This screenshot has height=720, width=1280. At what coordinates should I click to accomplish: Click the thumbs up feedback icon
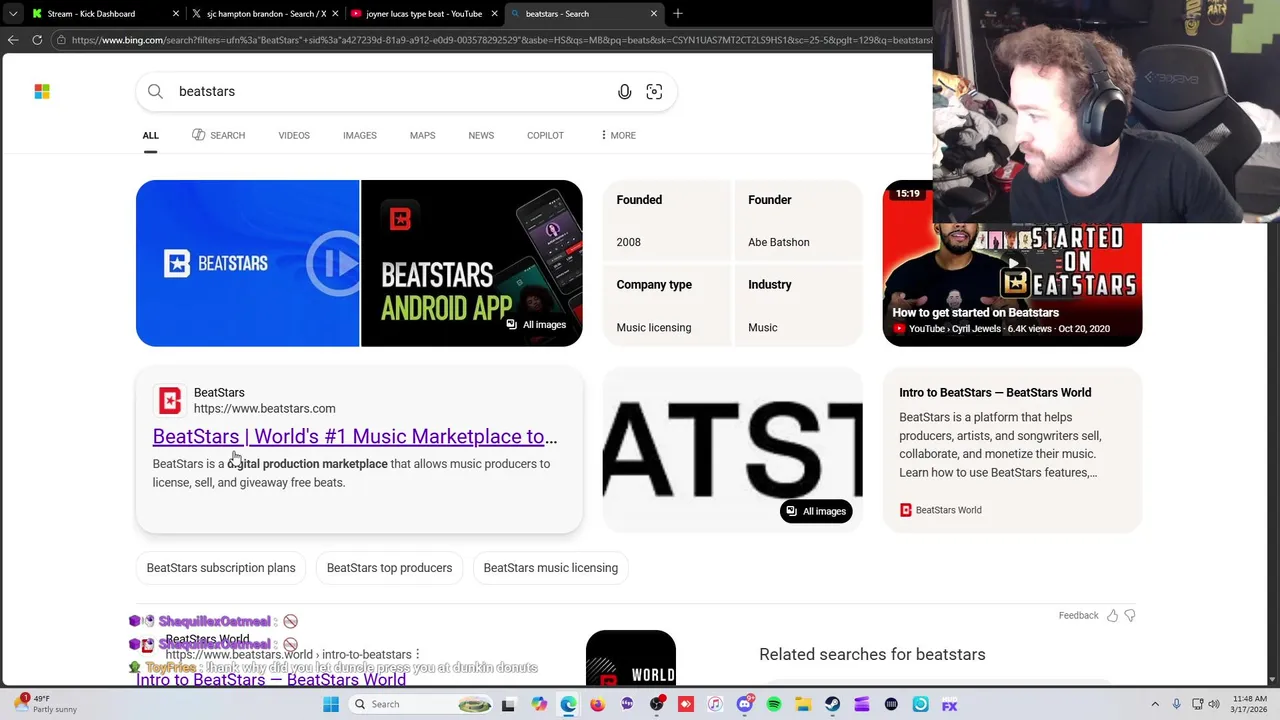1112,615
